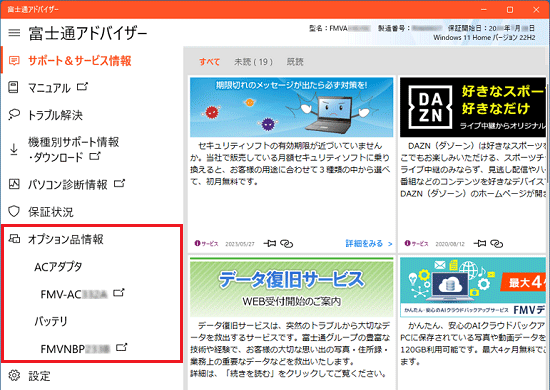Screen dimensions: 550x390
Task: Click the トラブル解決 speech bubble icon
Action: pos(14,115)
